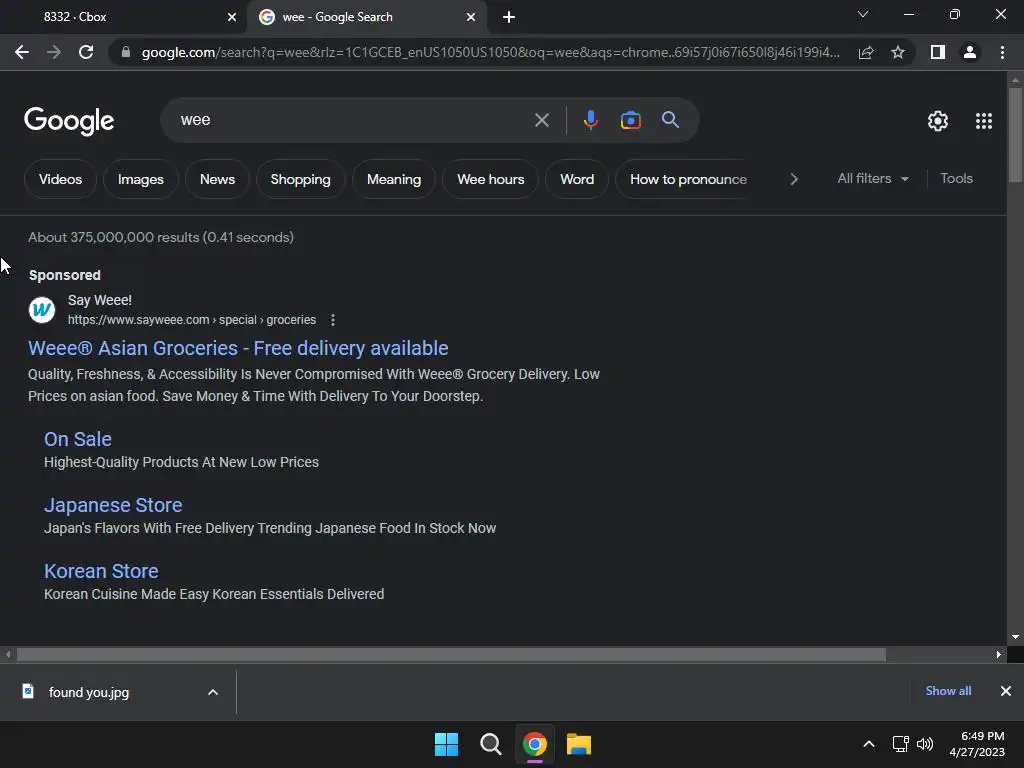Click the magnifier search button
The height and width of the screenshot is (768, 1024).
(670, 120)
